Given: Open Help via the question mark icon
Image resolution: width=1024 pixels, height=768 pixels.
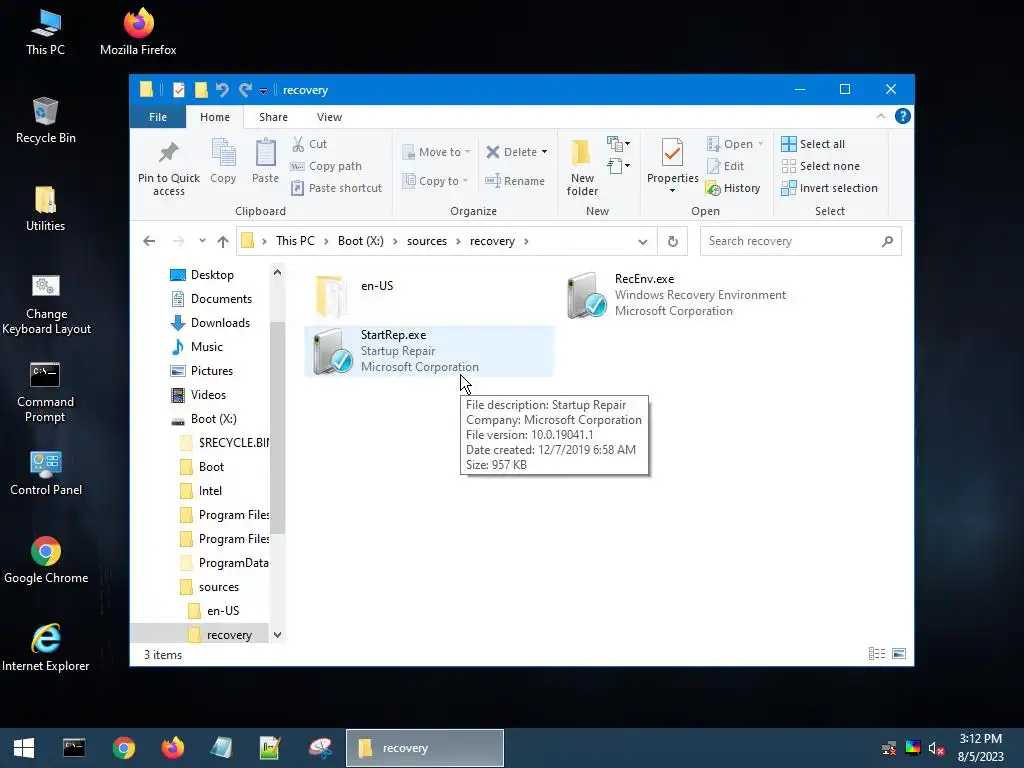Looking at the screenshot, I should pyautogui.click(x=903, y=116).
